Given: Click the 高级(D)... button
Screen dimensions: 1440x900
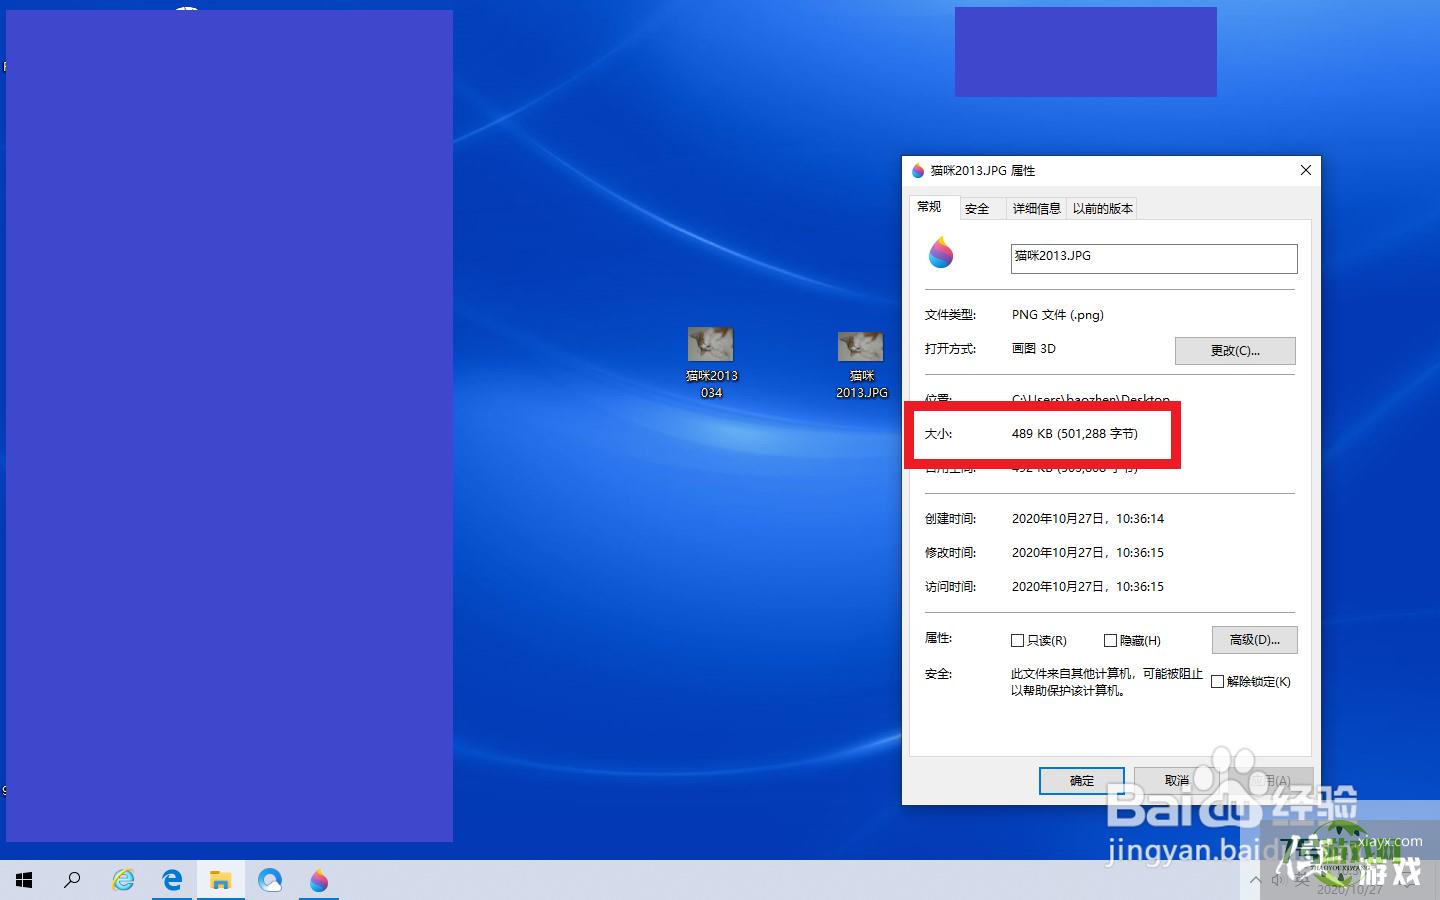Looking at the screenshot, I should coord(1254,640).
